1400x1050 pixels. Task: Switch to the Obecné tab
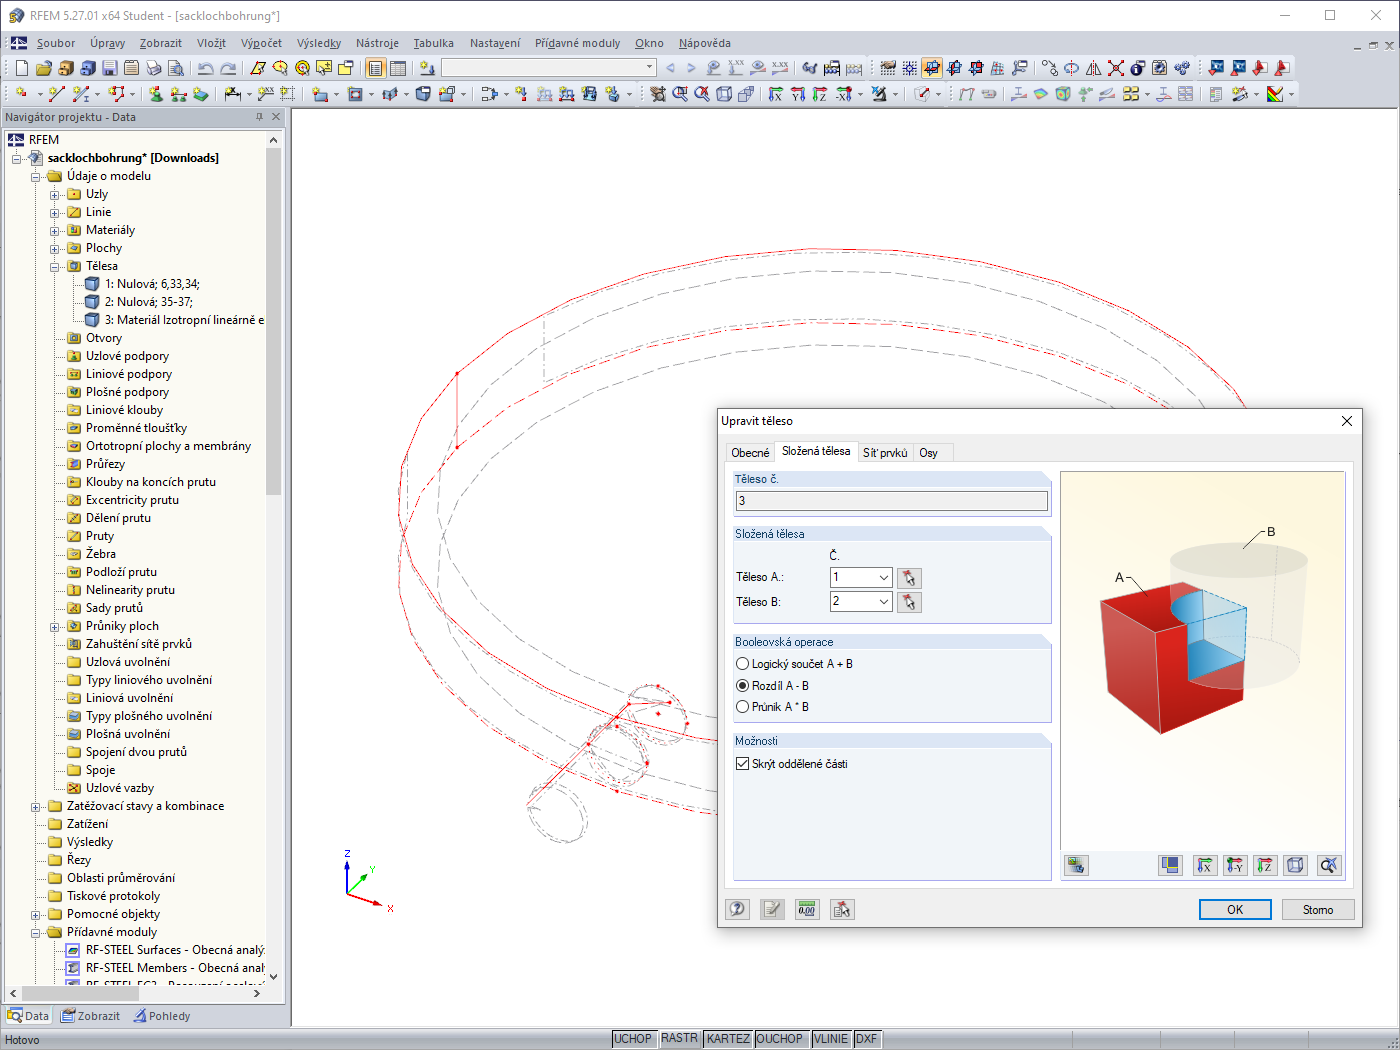click(750, 453)
